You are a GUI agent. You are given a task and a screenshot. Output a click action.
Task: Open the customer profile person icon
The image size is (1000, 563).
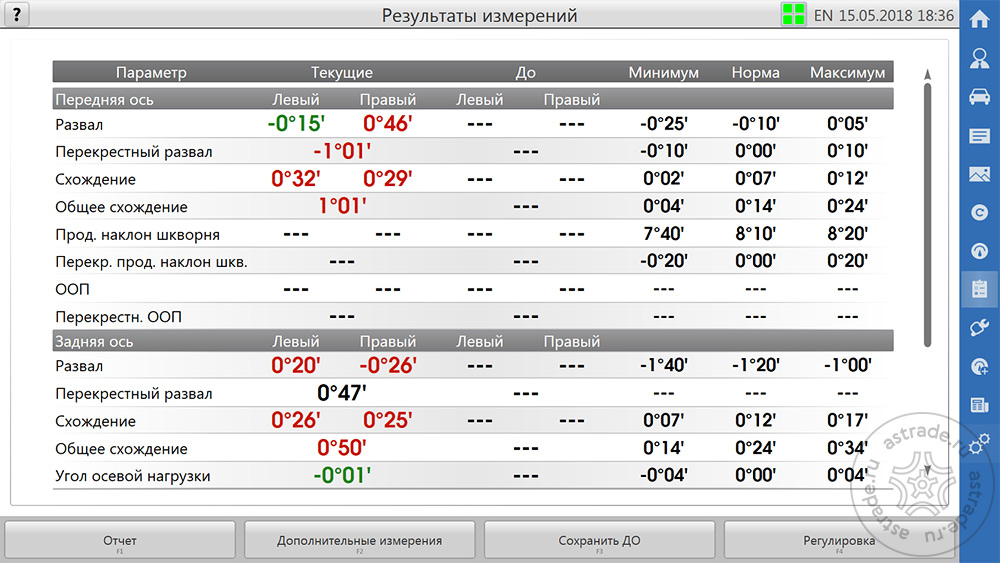pos(980,58)
